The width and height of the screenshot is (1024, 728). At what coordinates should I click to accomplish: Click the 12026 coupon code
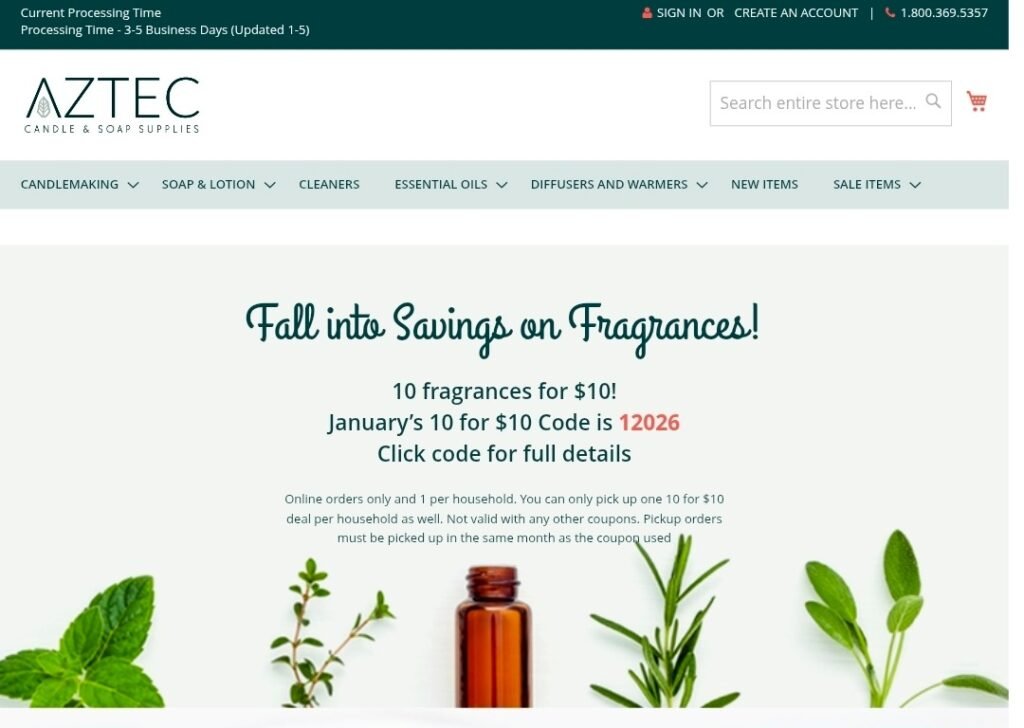(x=649, y=422)
